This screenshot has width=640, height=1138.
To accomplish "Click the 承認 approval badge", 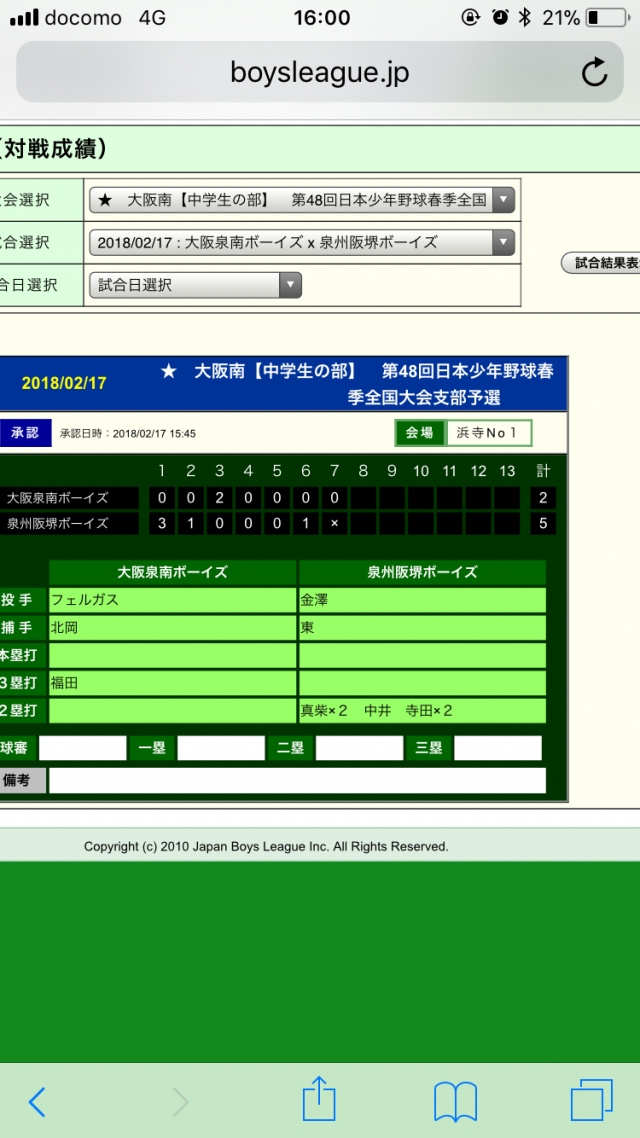I will (24, 433).
